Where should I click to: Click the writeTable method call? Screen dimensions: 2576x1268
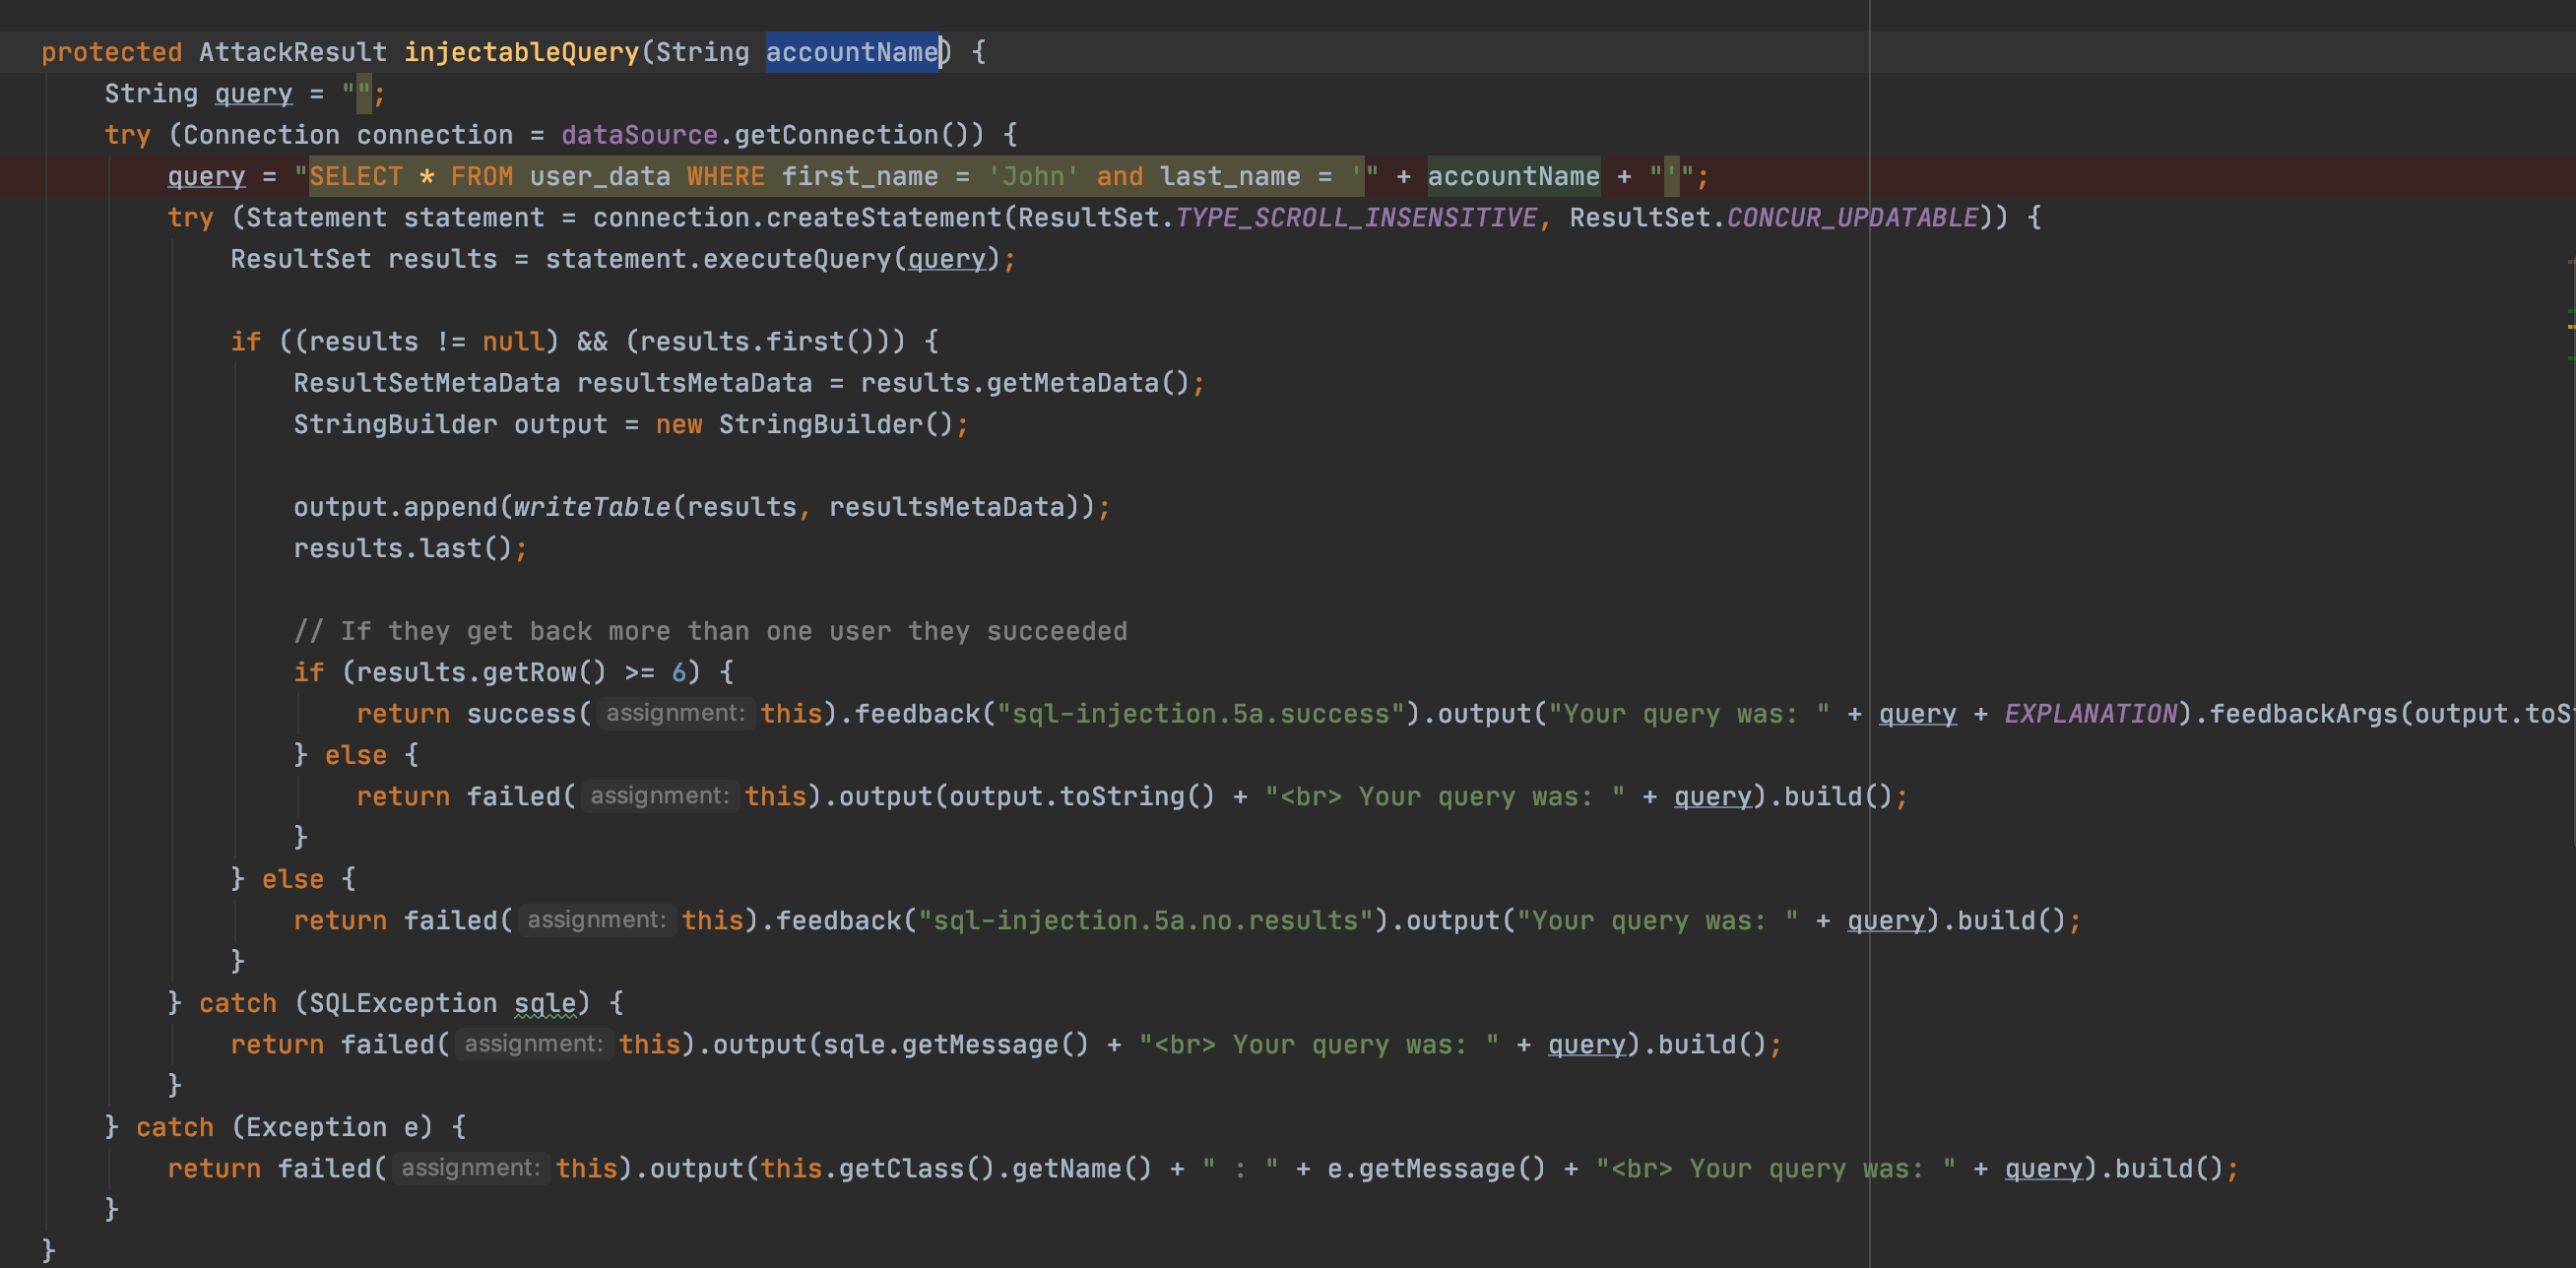click(591, 507)
